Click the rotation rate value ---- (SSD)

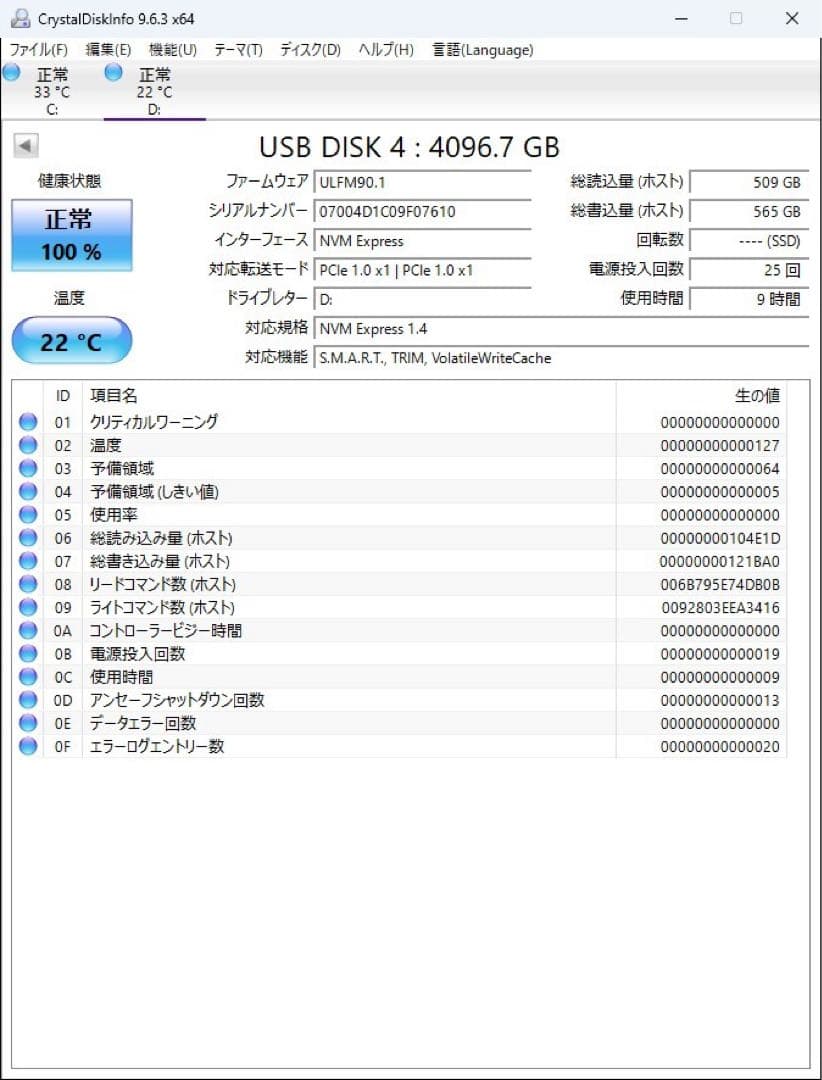(x=748, y=241)
